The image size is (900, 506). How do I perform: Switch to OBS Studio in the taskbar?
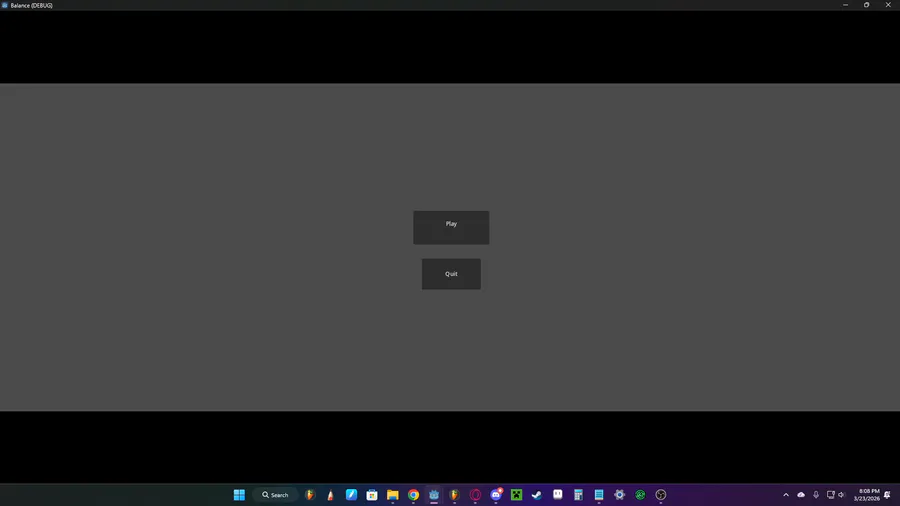tap(661, 495)
